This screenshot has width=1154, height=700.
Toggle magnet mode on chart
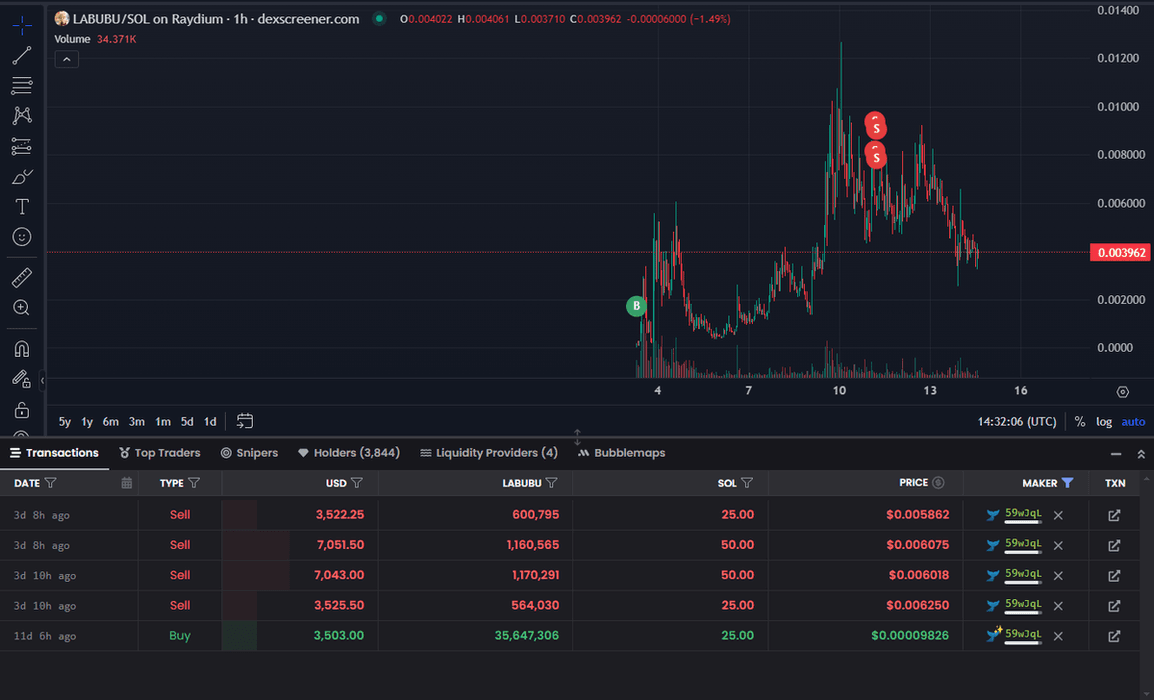pos(21,349)
